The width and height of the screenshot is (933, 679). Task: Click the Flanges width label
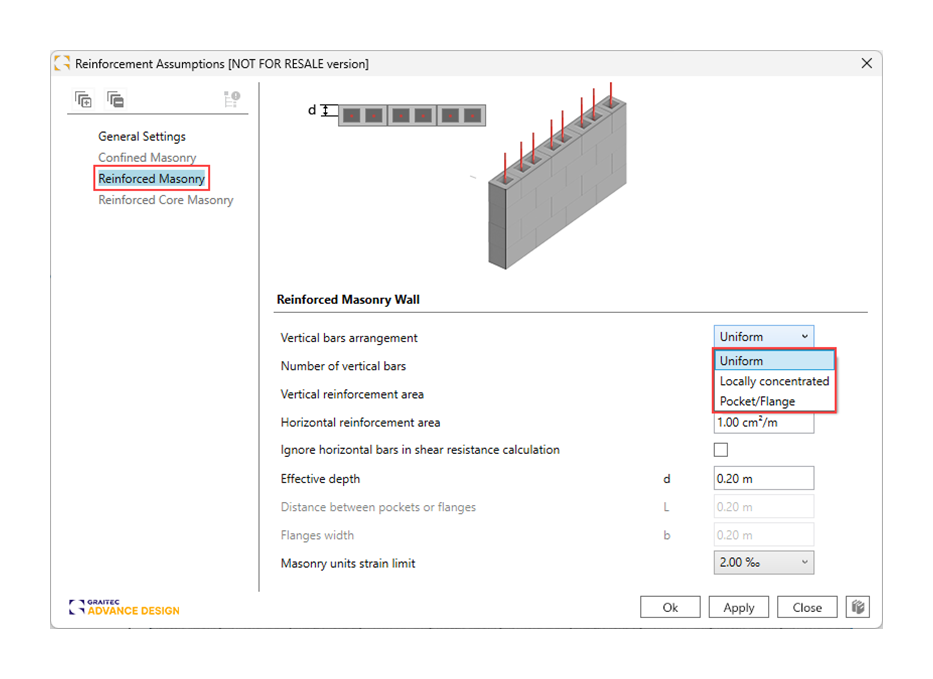pyautogui.click(x=317, y=535)
